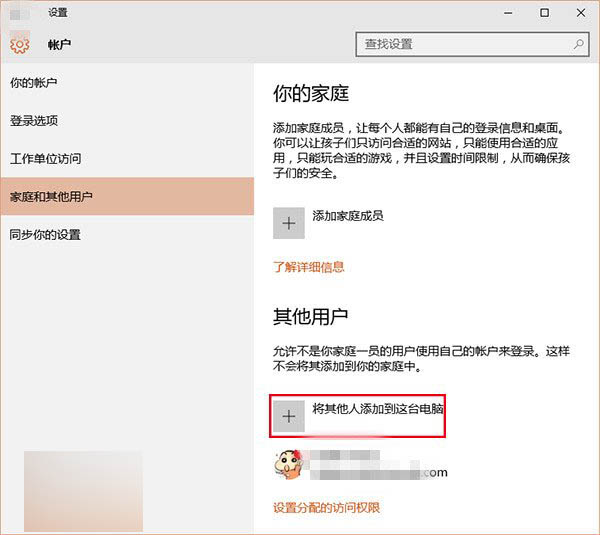Select 家庭和其他用户 in the sidebar

pos(51,196)
